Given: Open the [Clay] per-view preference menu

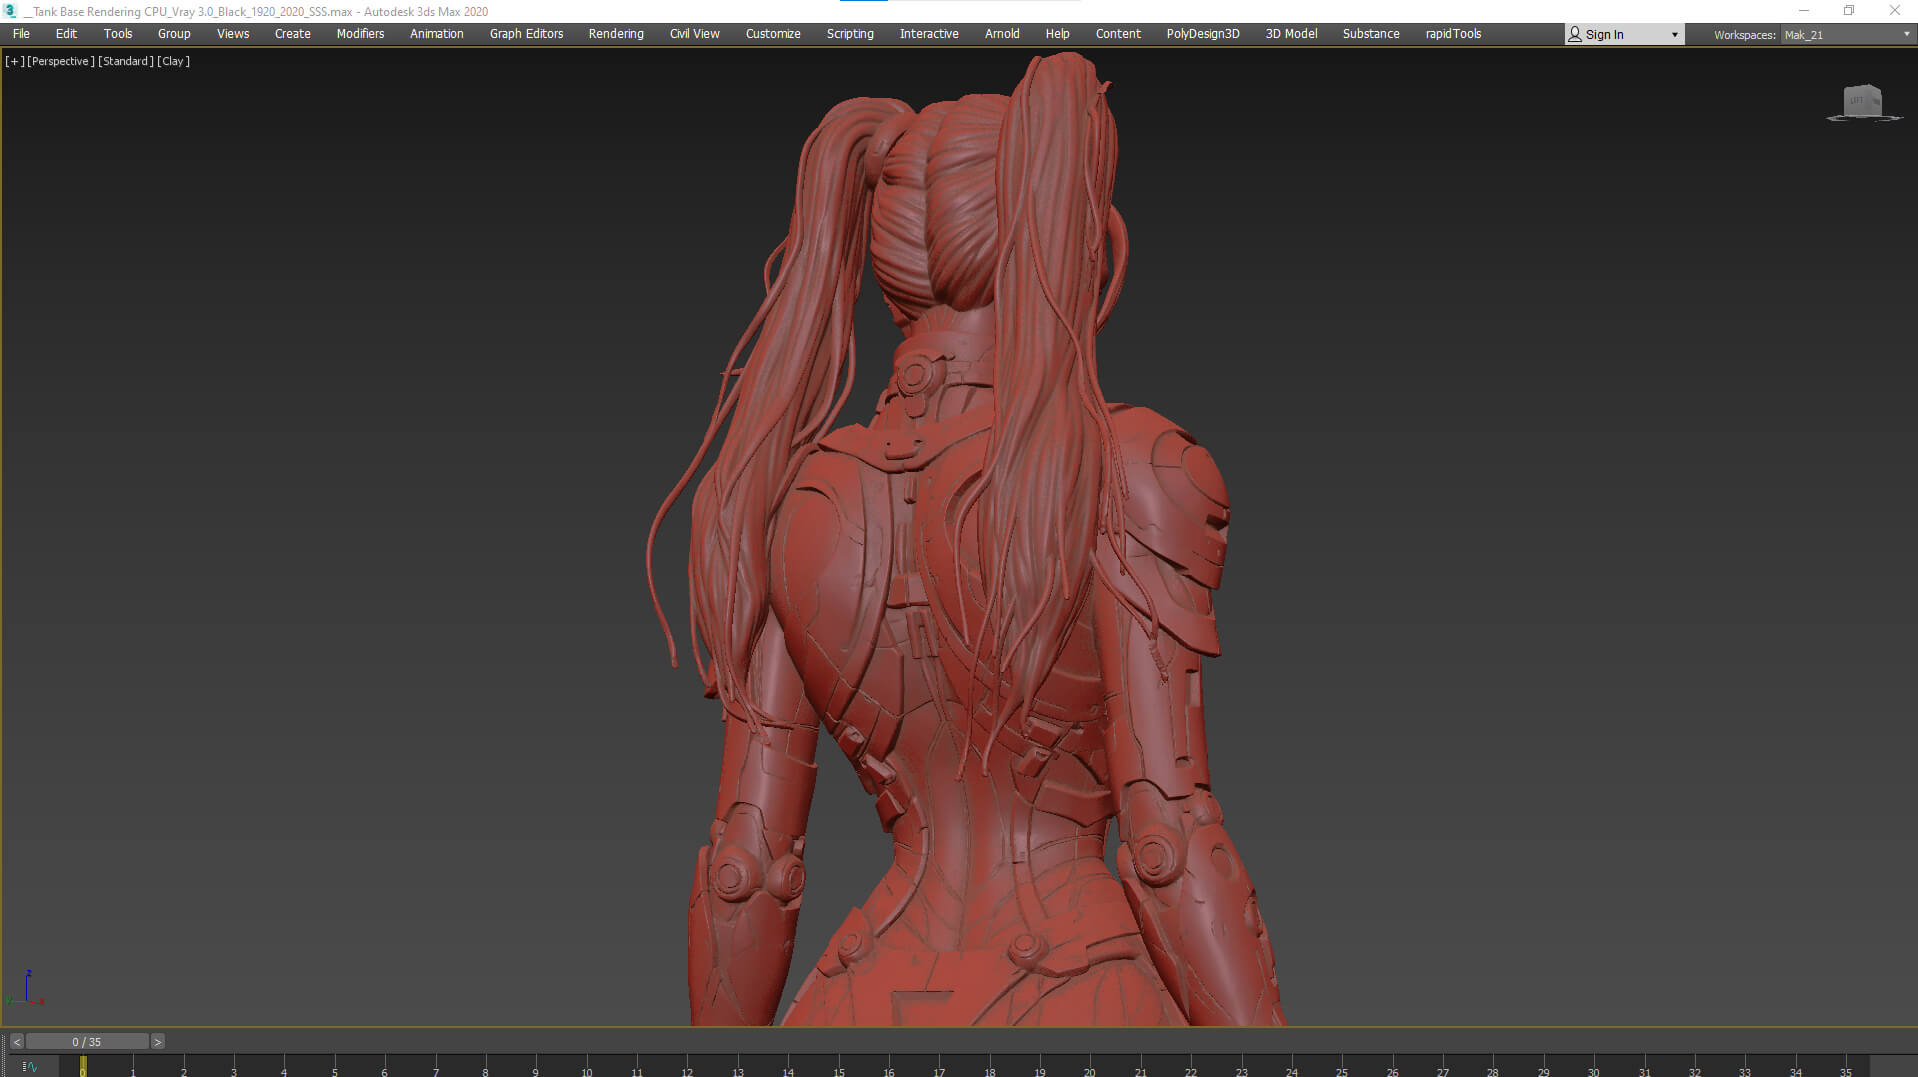Looking at the screenshot, I should tap(173, 61).
